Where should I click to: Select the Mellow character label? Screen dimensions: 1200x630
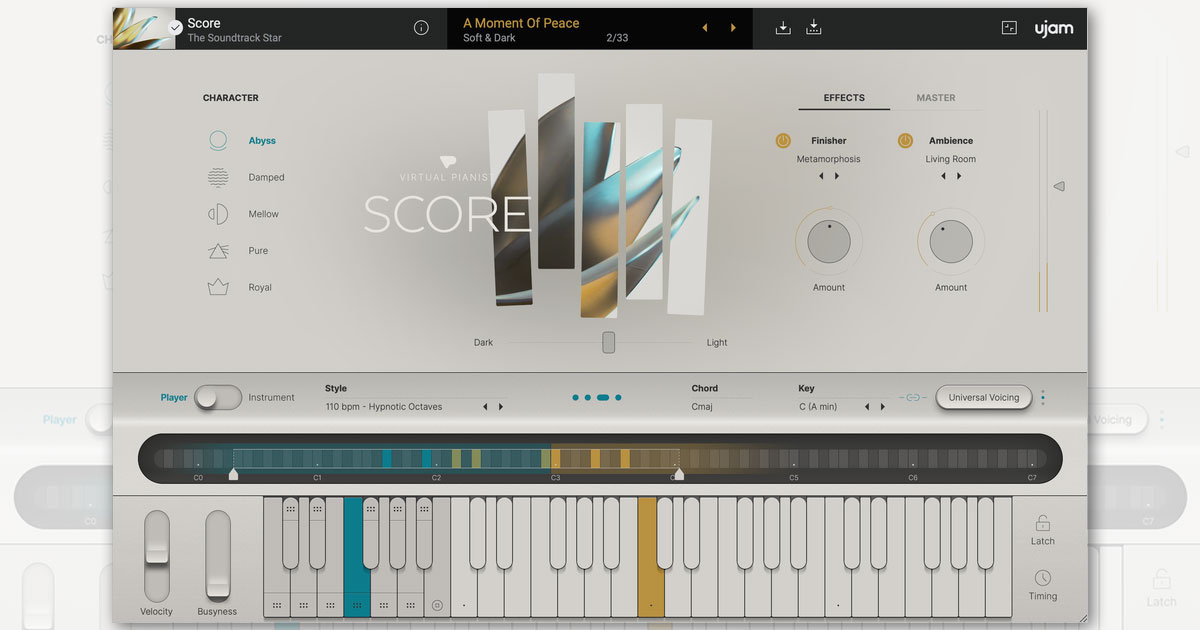pyautogui.click(x=264, y=214)
